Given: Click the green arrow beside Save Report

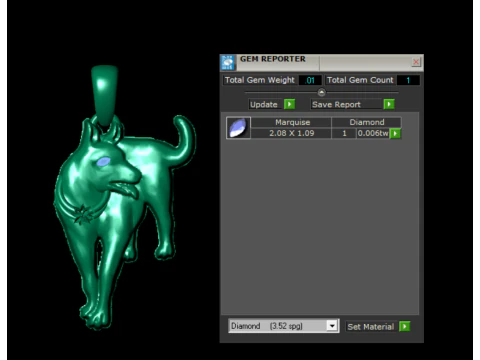Looking at the screenshot, I should (389, 104).
